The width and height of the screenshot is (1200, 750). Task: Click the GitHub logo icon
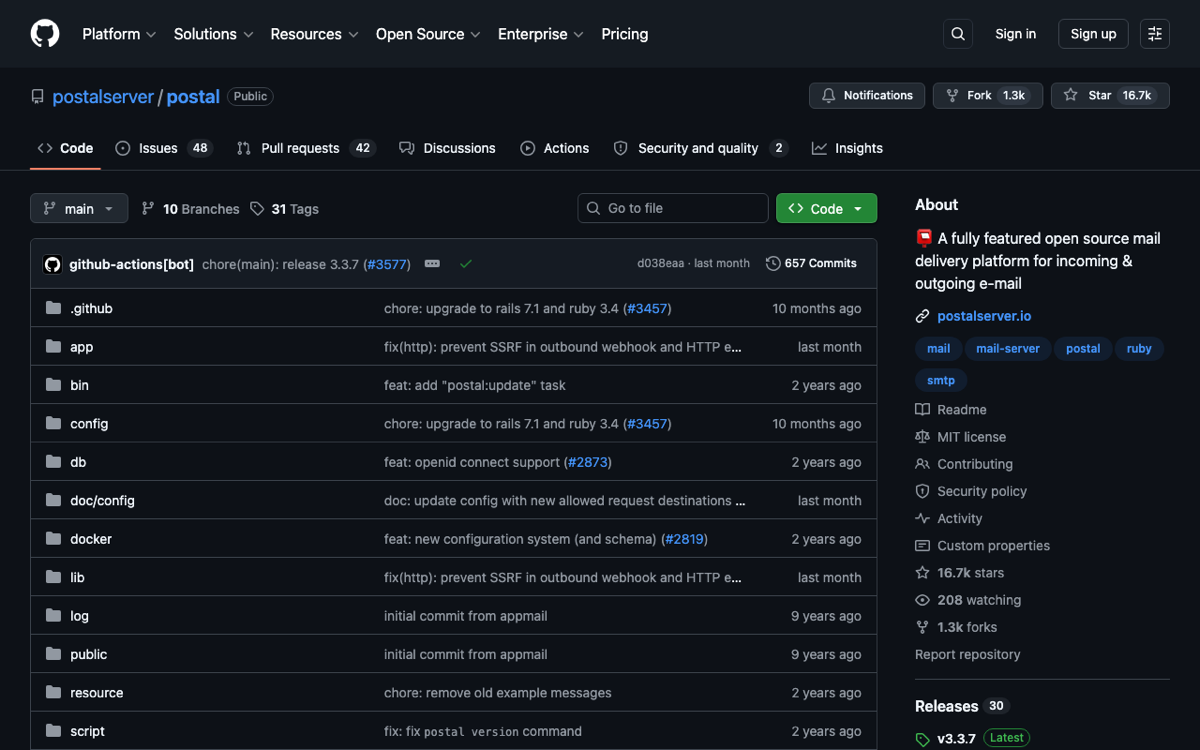45,34
